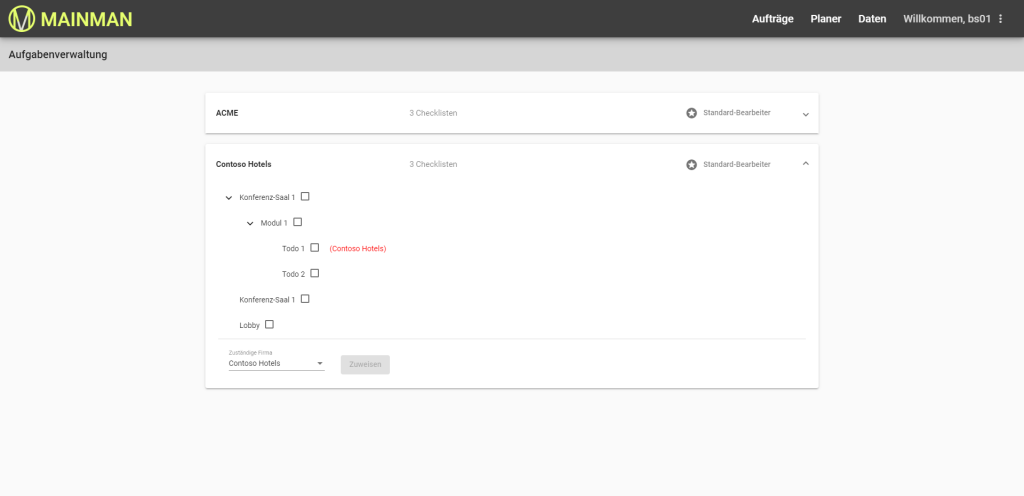
Task: Enable the Todo 1 checkbox
Action: tap(315, 248)
